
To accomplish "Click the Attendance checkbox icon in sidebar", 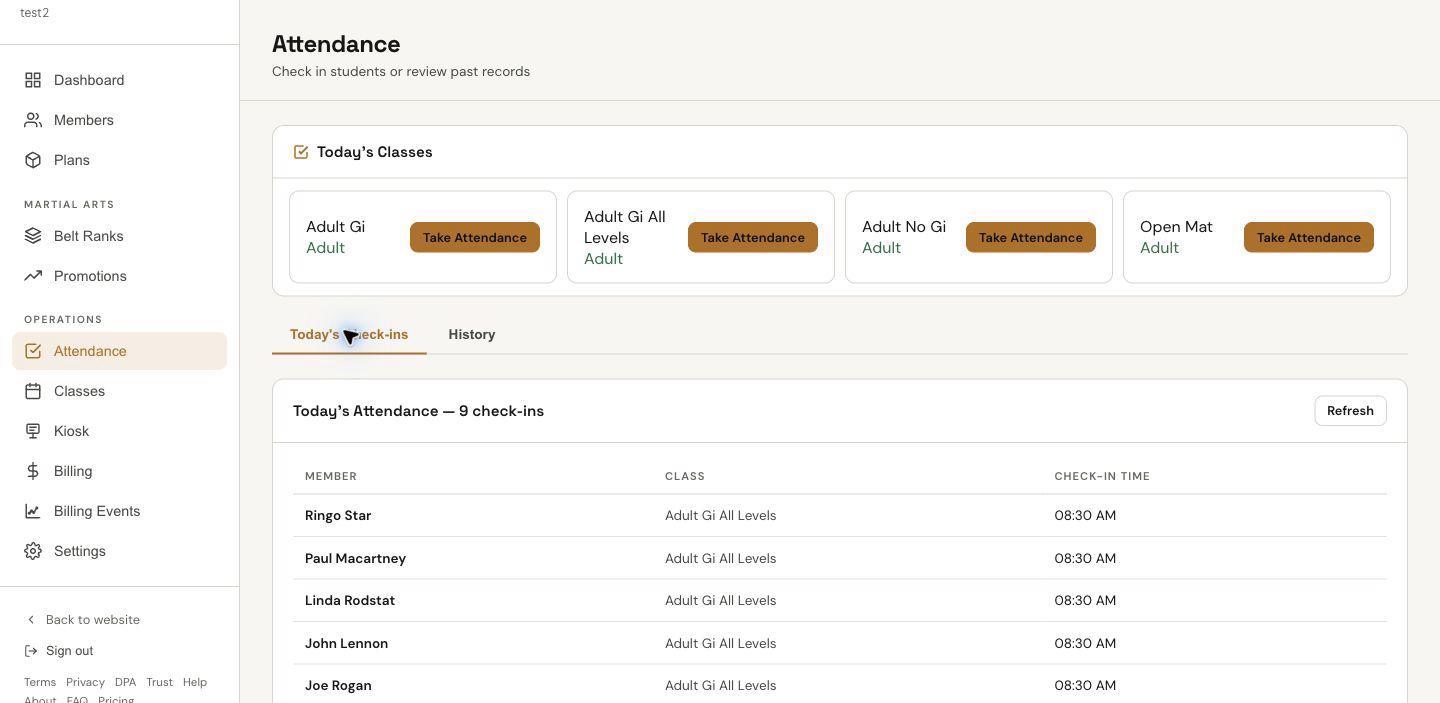I will pos(33,351).
